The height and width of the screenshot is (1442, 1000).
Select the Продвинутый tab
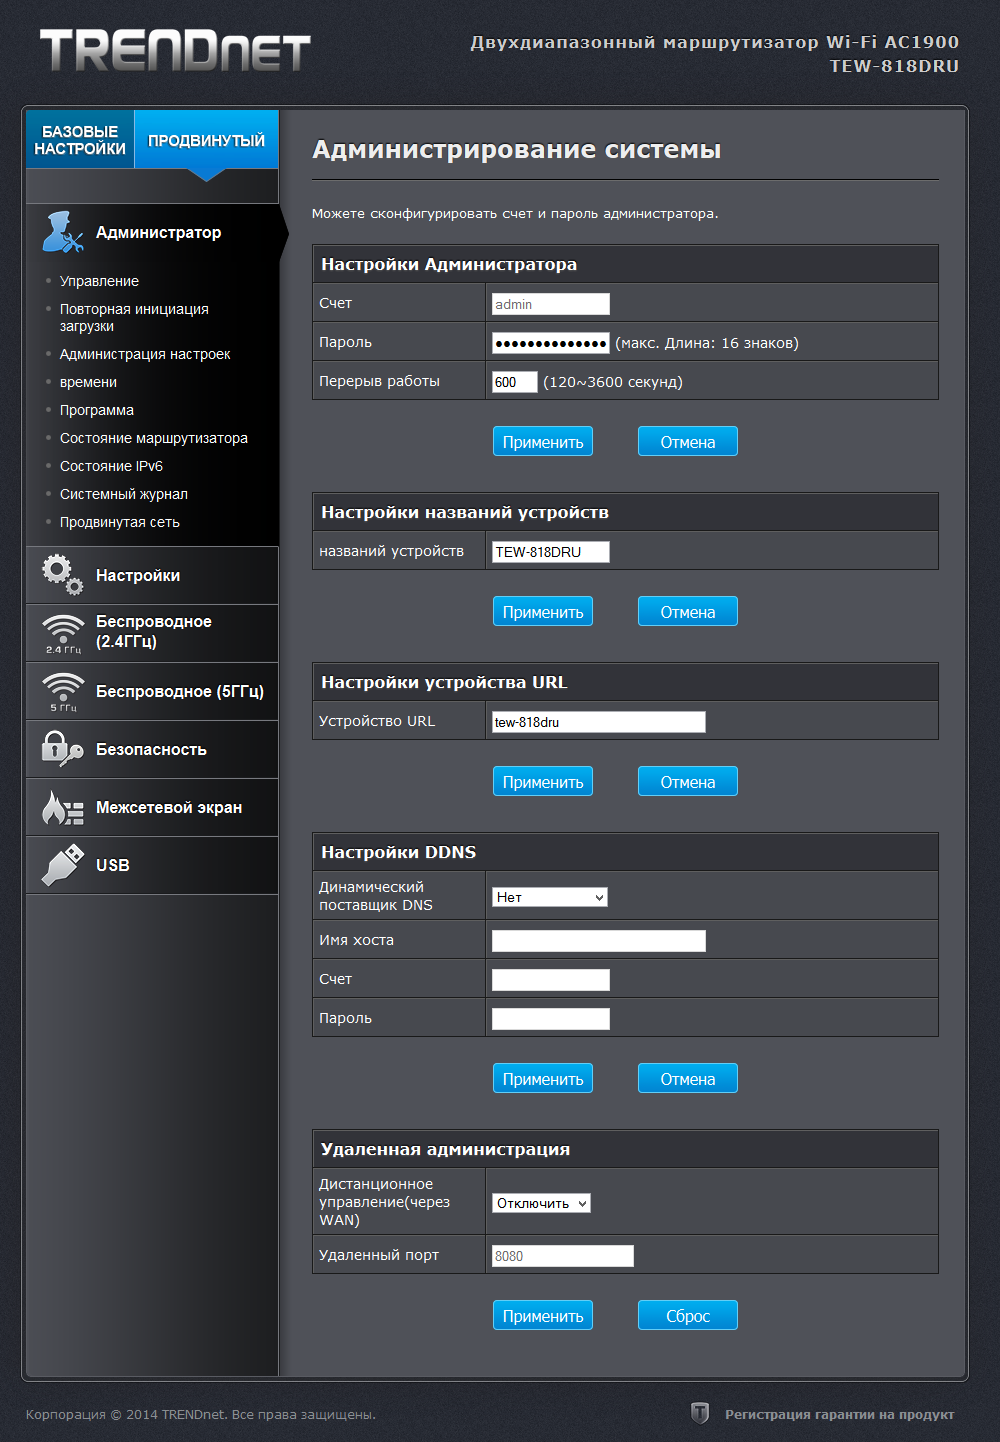[x=206, y=140]
